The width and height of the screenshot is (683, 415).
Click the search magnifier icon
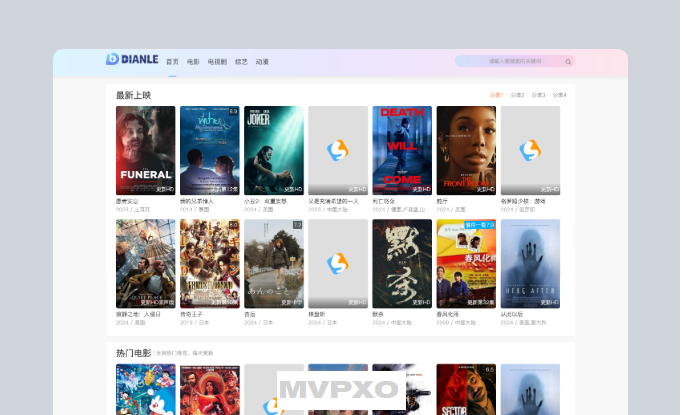pyautogui.click(x=568, y=62)
